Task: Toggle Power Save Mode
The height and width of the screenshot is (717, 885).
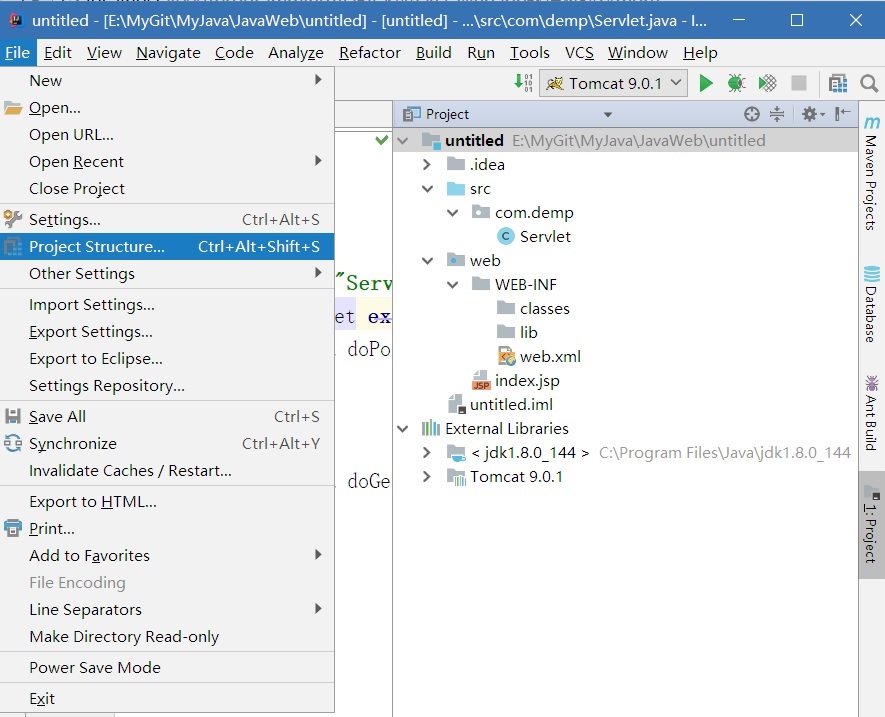Action: tap(95, 667)
